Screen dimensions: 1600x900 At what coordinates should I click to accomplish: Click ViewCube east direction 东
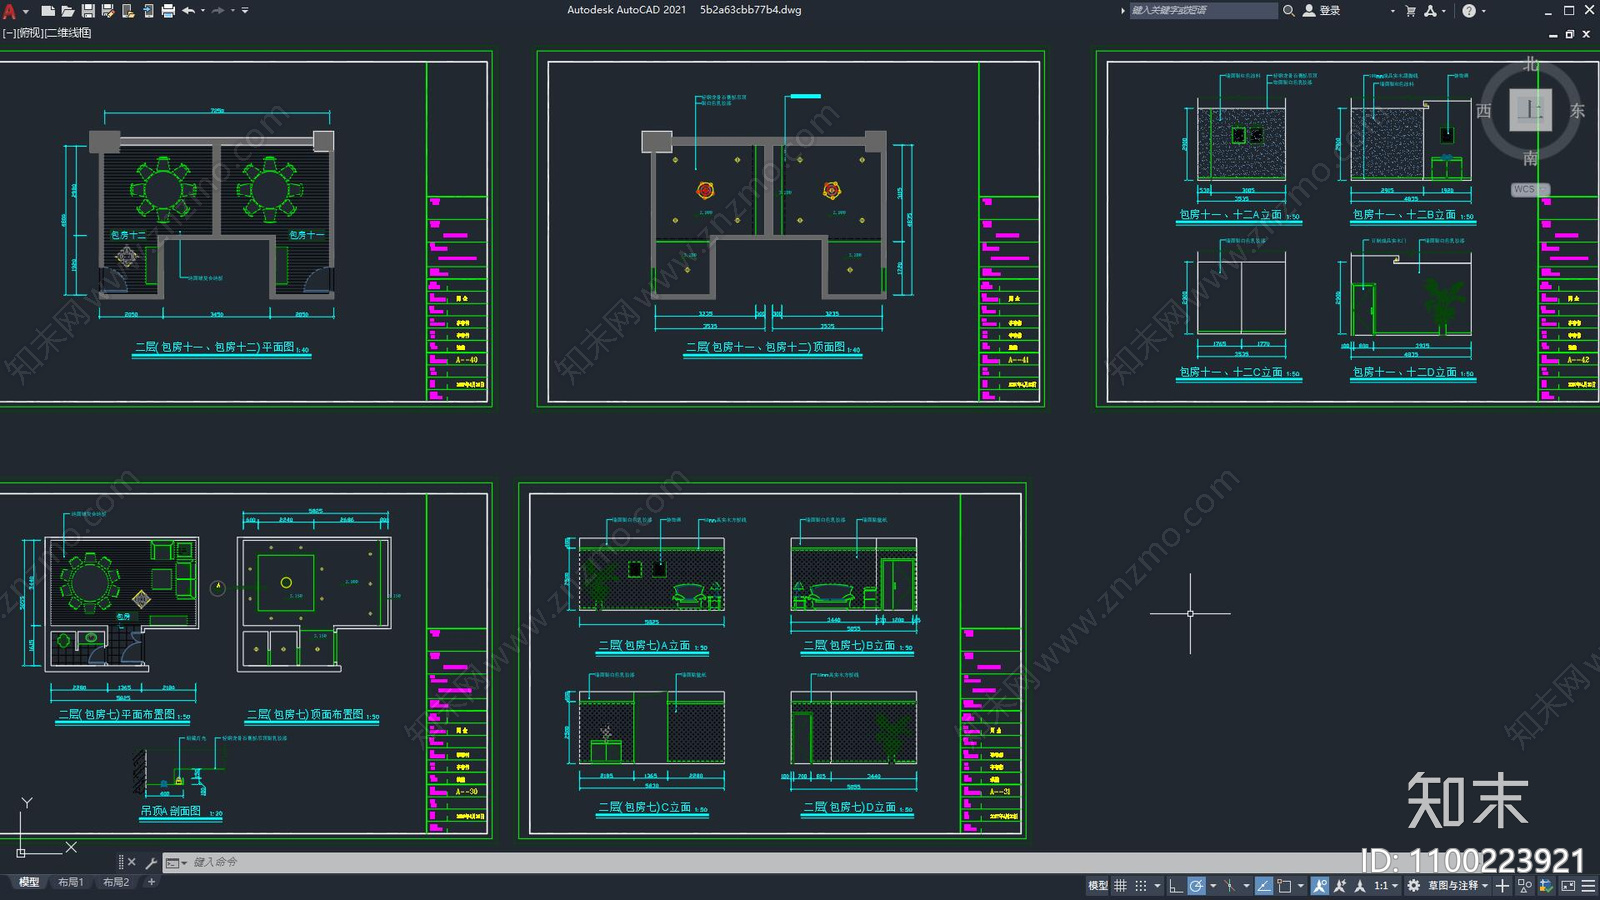pos(1577,111)
